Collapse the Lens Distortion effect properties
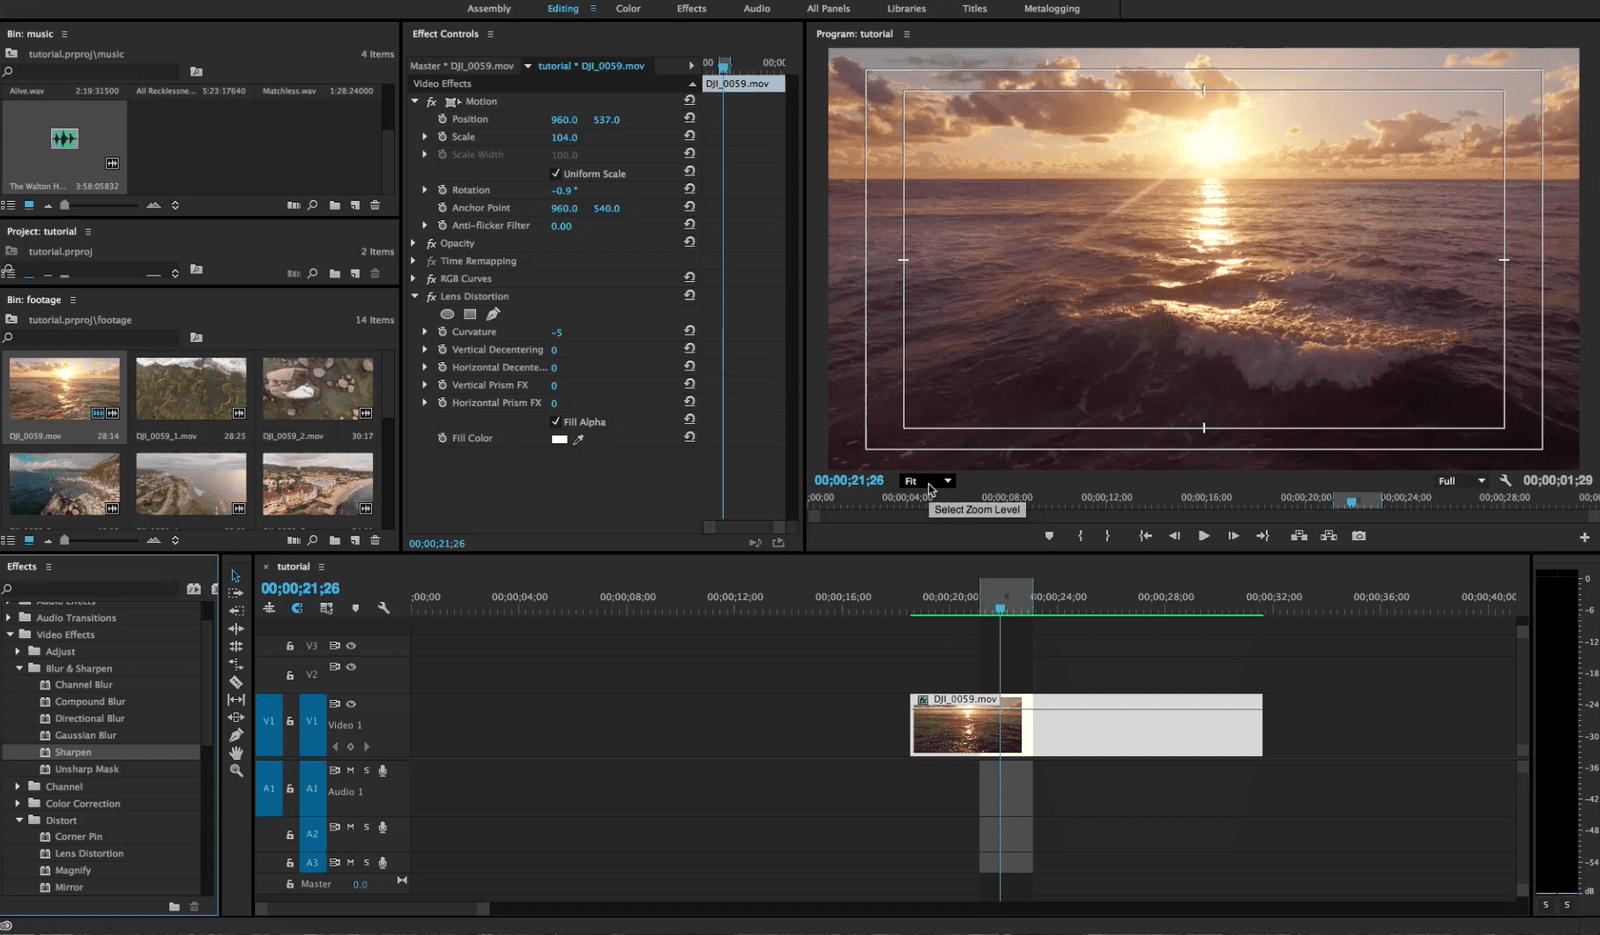The height and width of the screenshot is (935, 1600). click(x=415, y=297)
